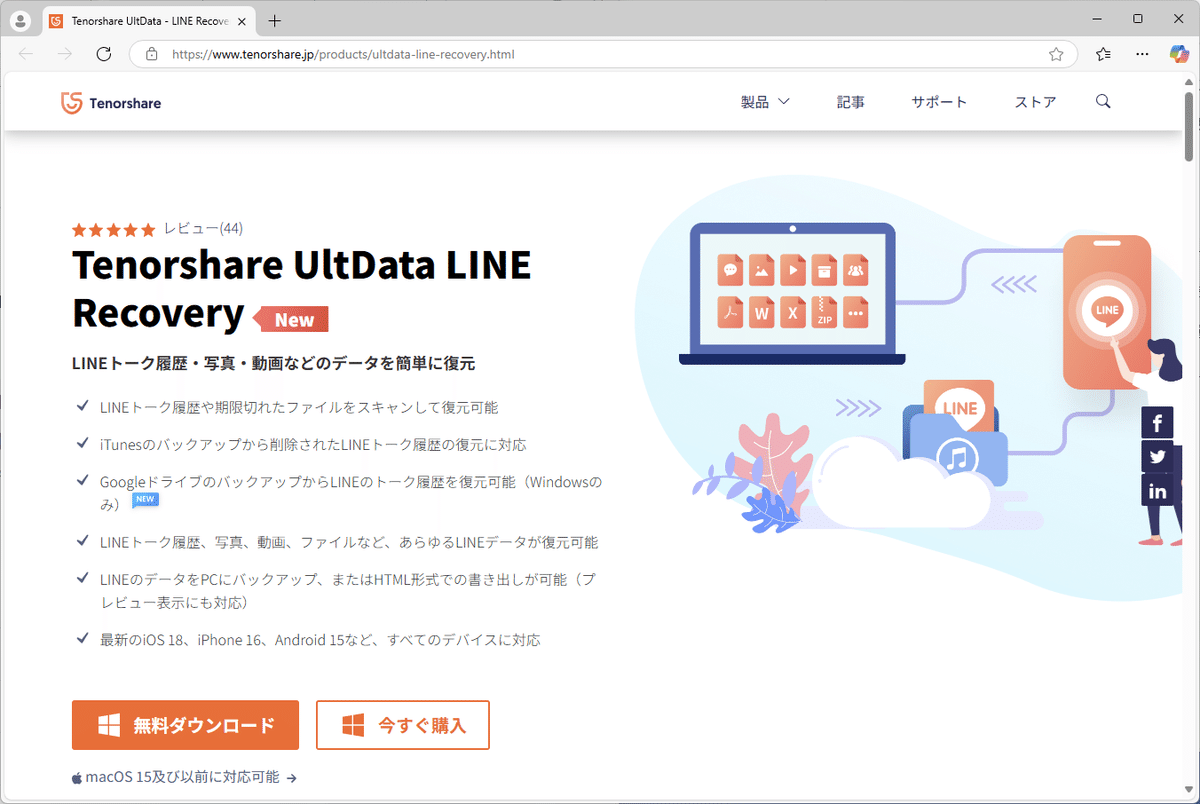Click the blue NEW tag under the Google Drive item
The width and height of the screenshot is (1200, 804).
pos(145,499)
